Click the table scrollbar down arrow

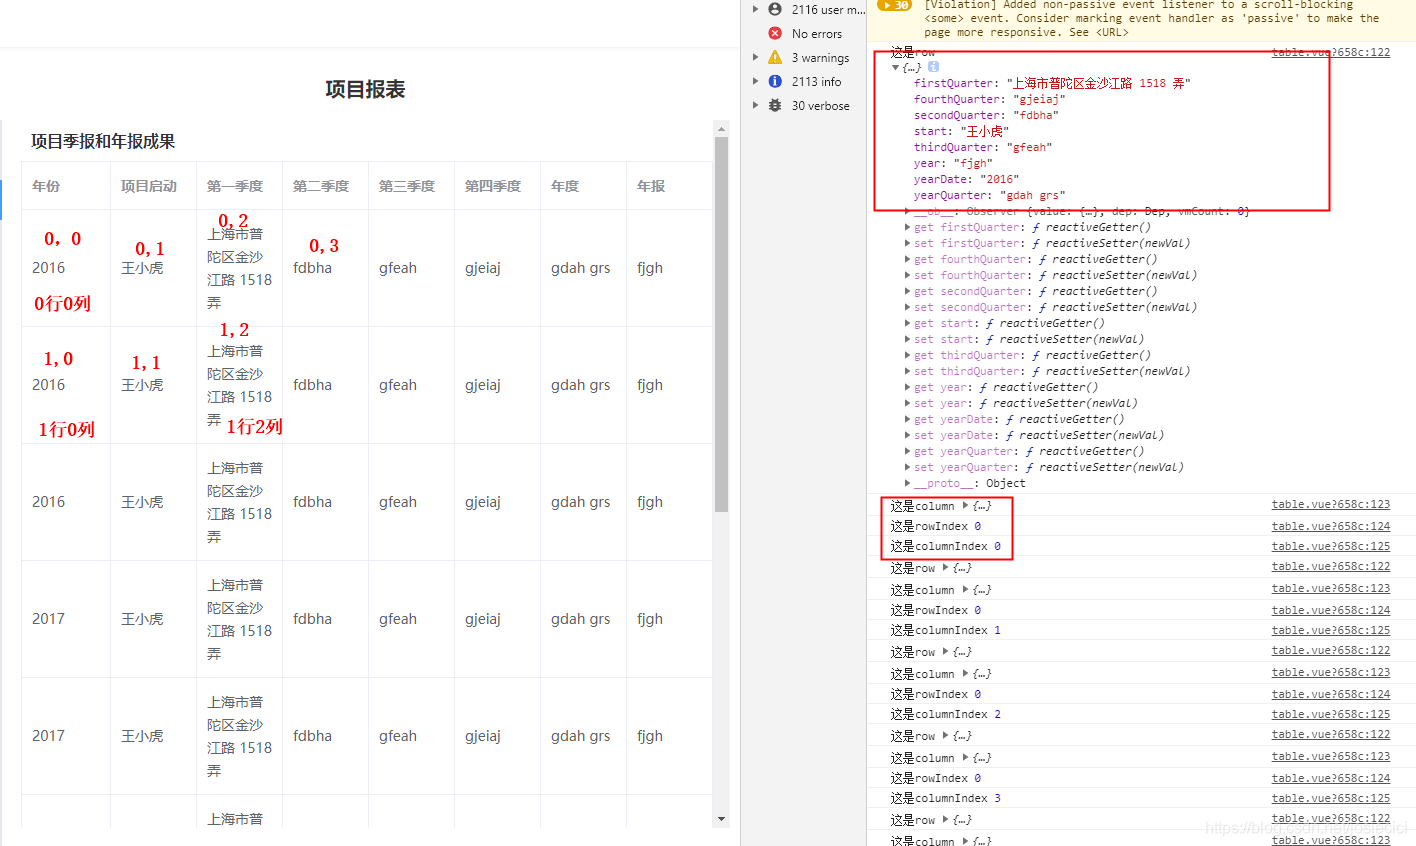pos(722,819)
